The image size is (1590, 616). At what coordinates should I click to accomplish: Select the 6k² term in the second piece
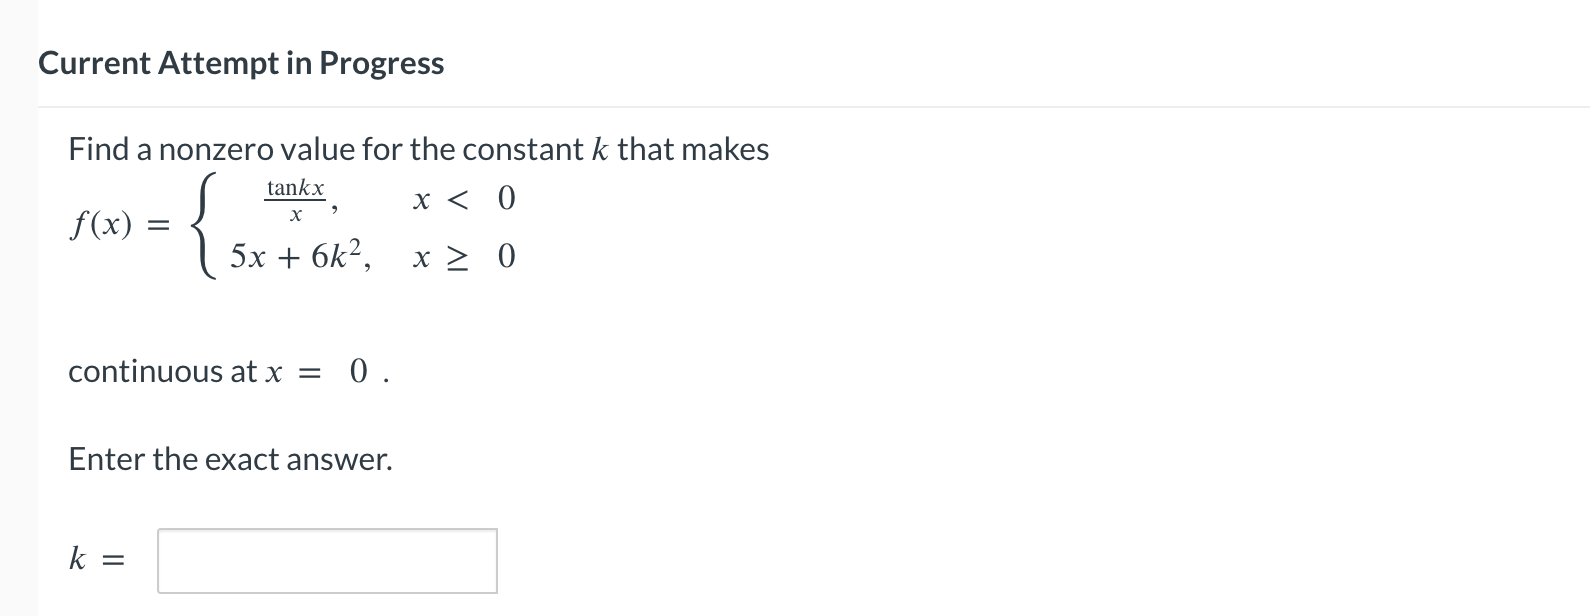point(334,255)
